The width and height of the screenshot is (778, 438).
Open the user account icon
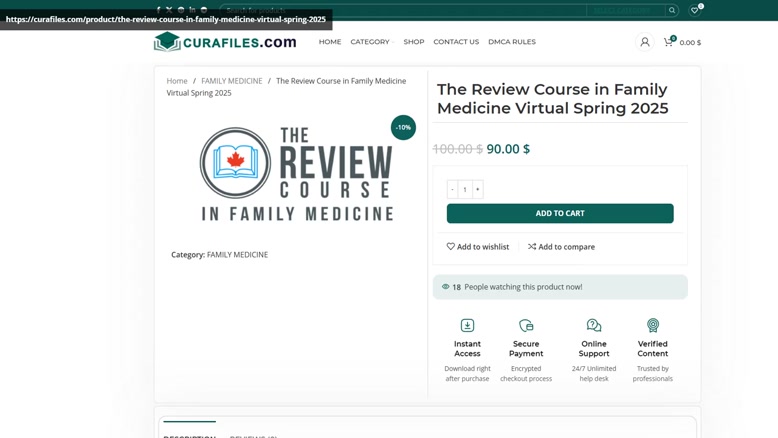[645, 42]
